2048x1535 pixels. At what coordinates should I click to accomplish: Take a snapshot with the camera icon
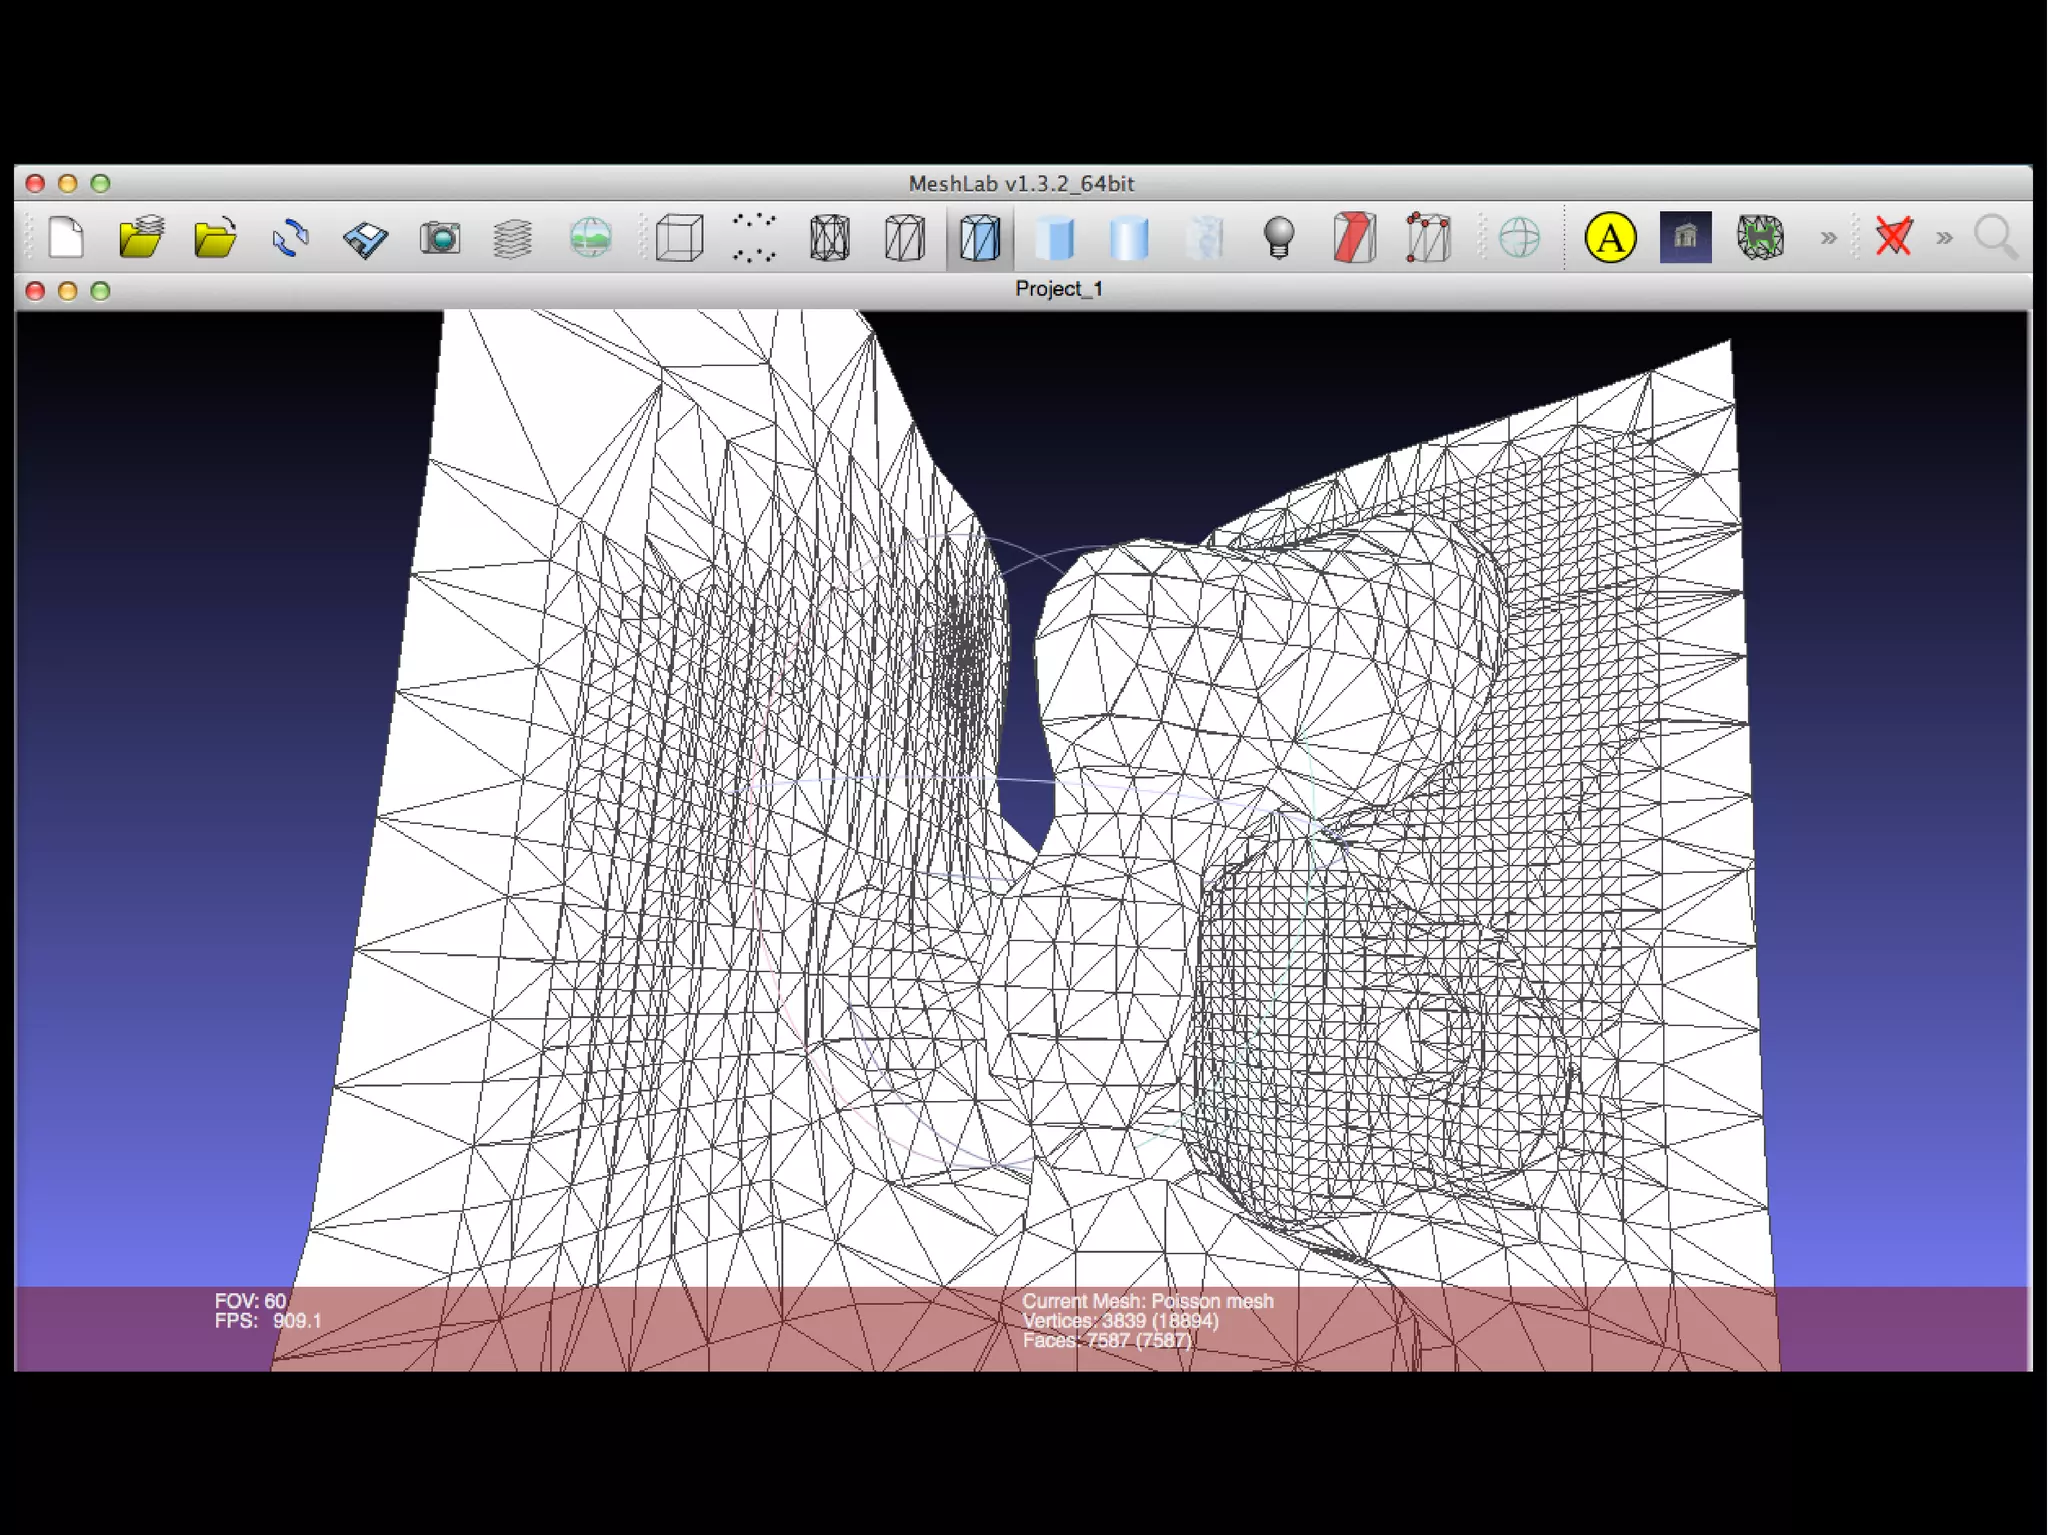tap(440, 238)
